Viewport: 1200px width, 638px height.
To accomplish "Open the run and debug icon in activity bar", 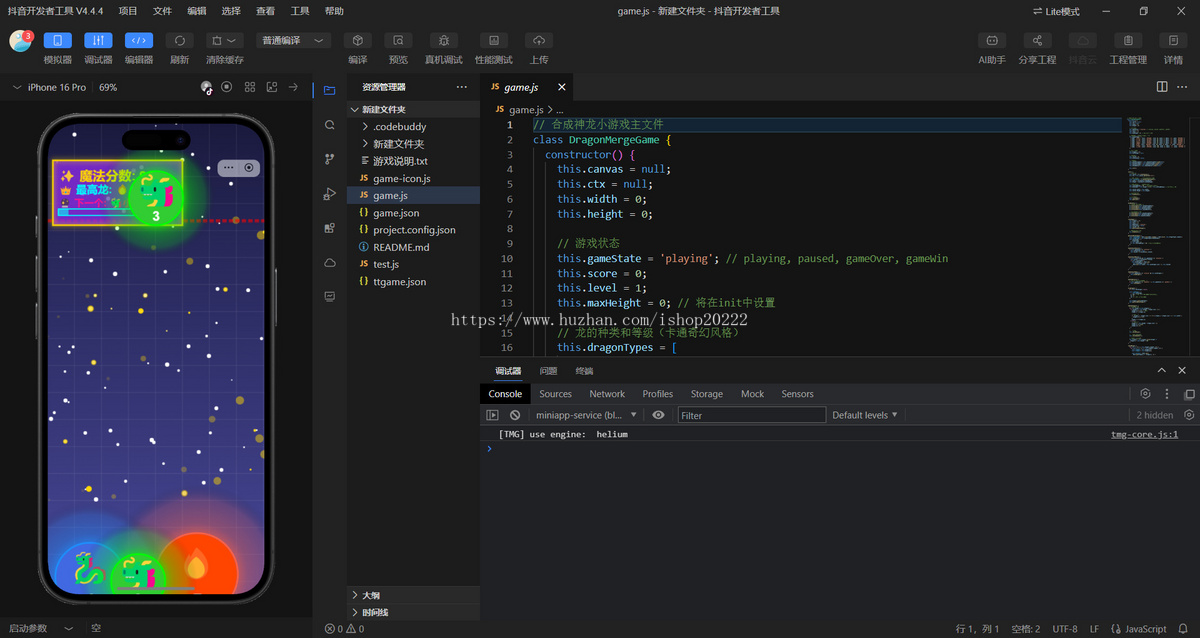I will click(330, 194).
